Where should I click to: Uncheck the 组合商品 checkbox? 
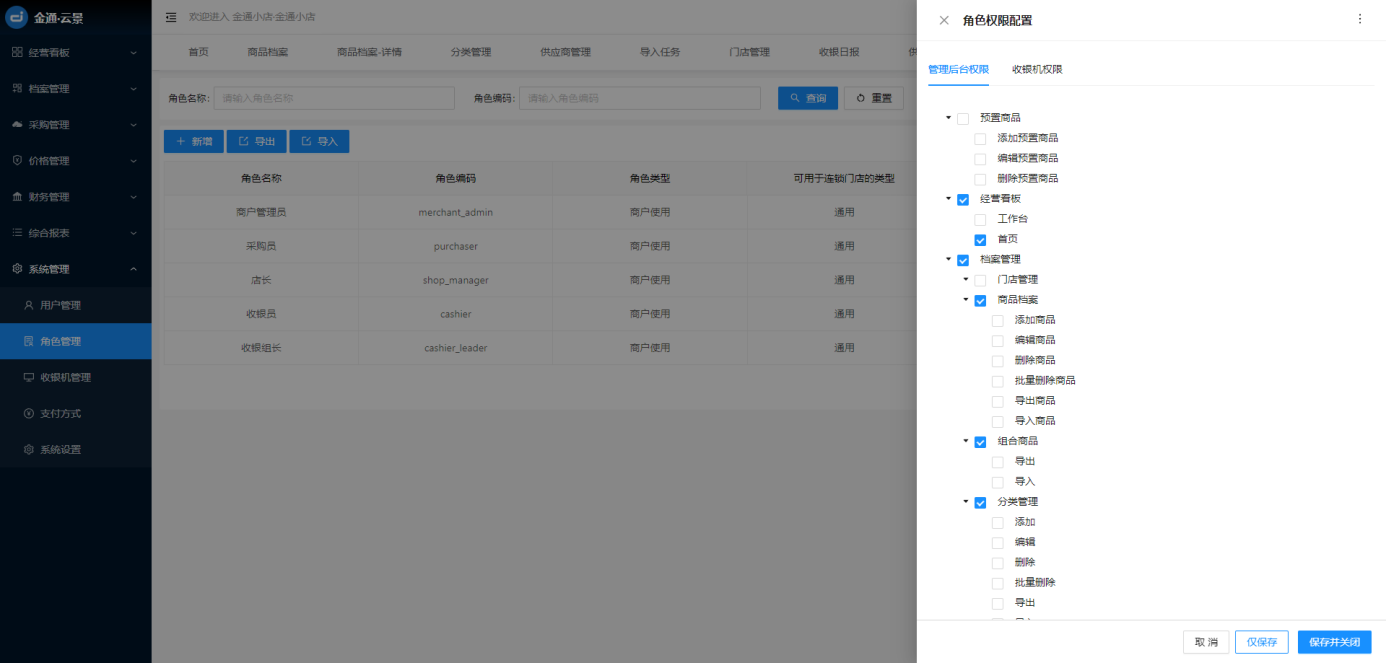pyautogui.click(x=980, y=442)
